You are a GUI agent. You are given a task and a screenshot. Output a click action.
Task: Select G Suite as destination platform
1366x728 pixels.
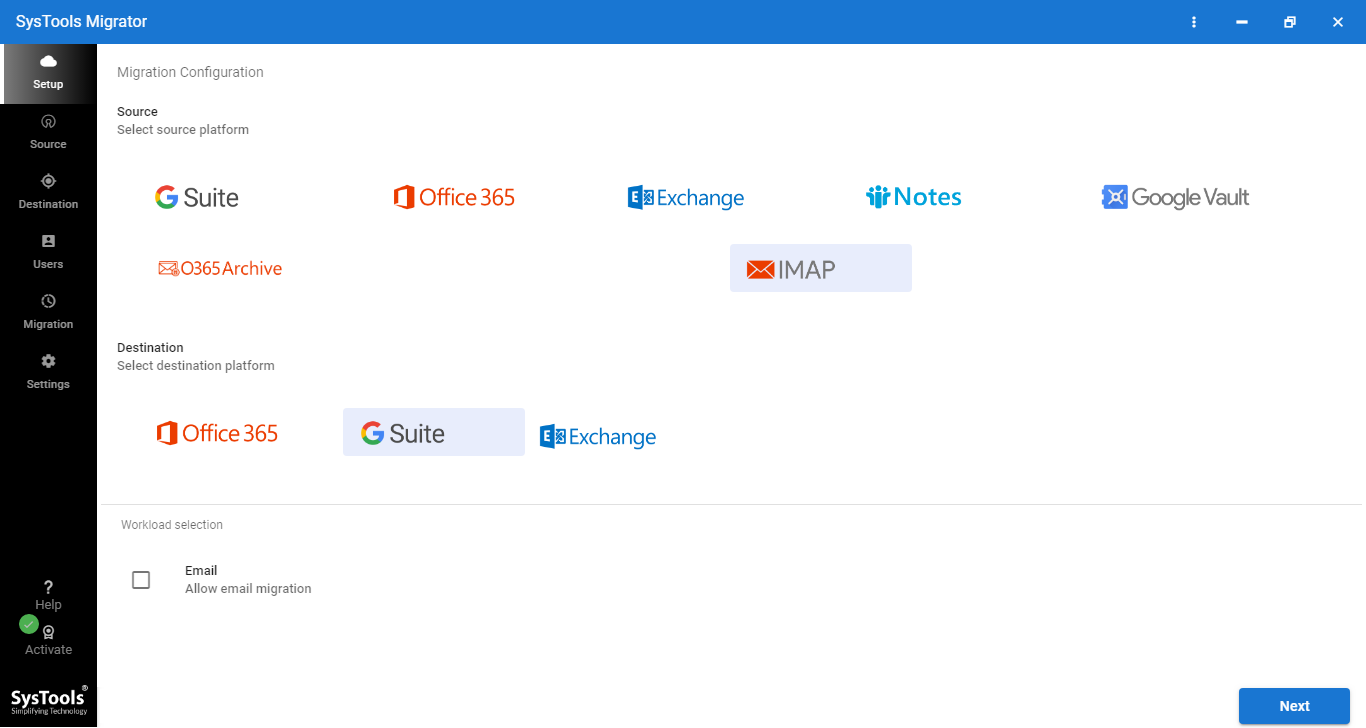(x=434, y=432)
